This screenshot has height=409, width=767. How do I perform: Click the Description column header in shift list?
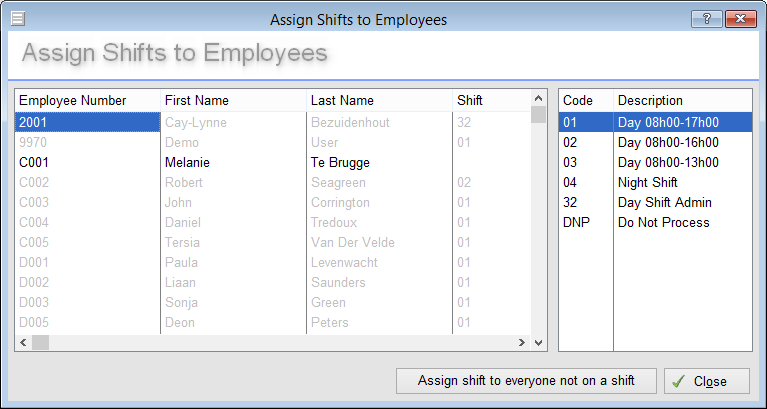[x=680, y=101]
